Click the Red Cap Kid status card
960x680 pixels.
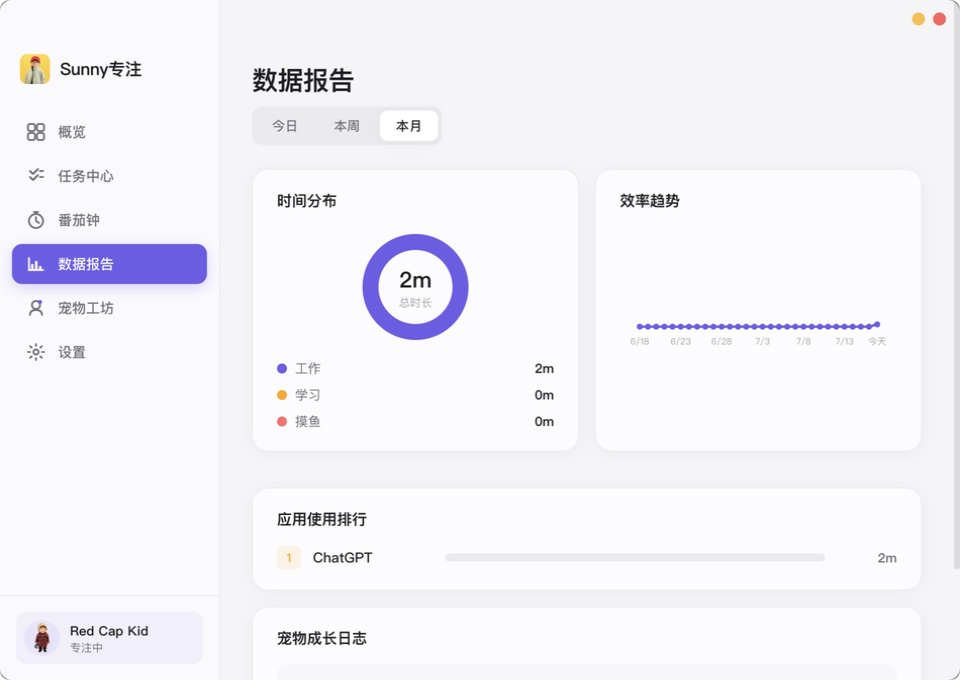tap(110, 638)
